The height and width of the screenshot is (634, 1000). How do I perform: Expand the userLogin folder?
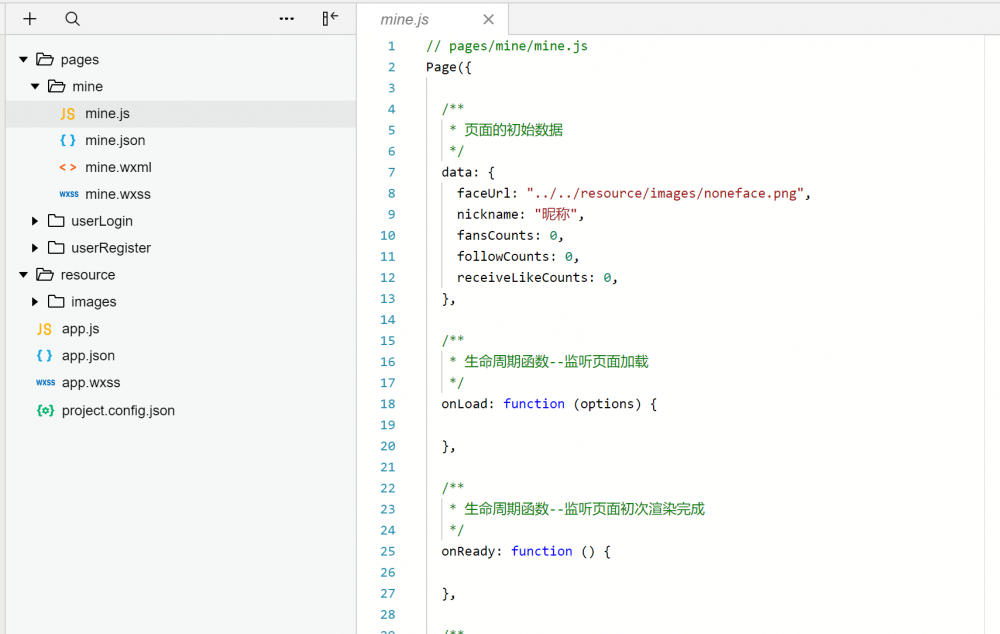(x=35, y=221)
